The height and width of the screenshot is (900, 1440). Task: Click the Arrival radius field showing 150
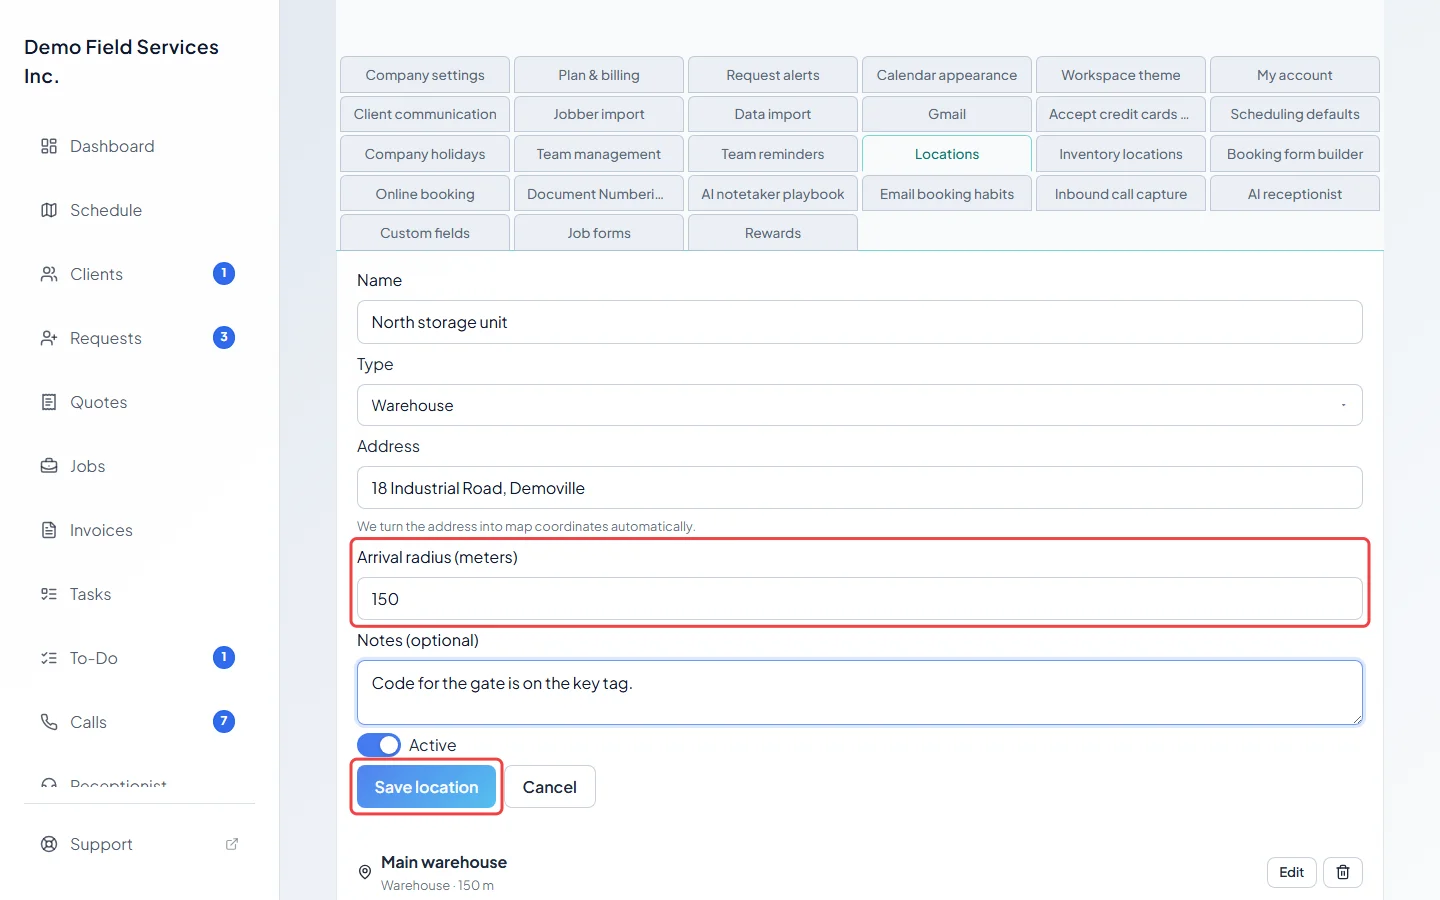coord(860,599)
